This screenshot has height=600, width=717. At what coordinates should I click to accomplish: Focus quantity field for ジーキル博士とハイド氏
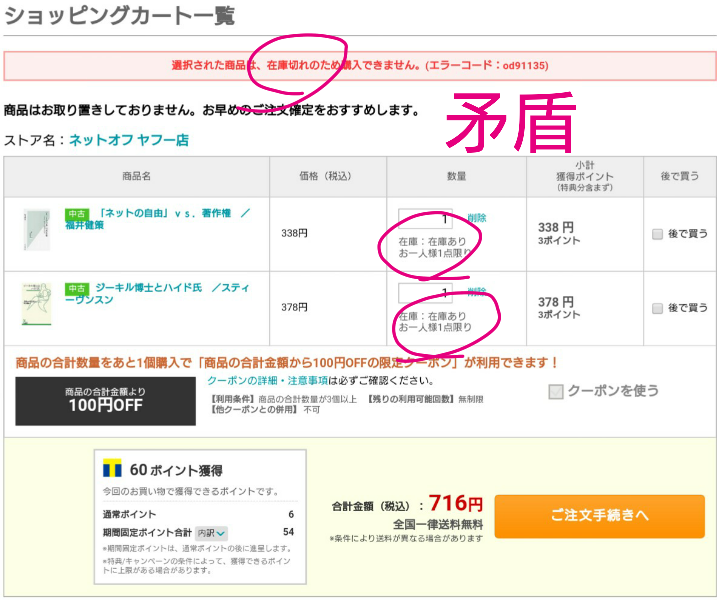[x=425, y=293]
